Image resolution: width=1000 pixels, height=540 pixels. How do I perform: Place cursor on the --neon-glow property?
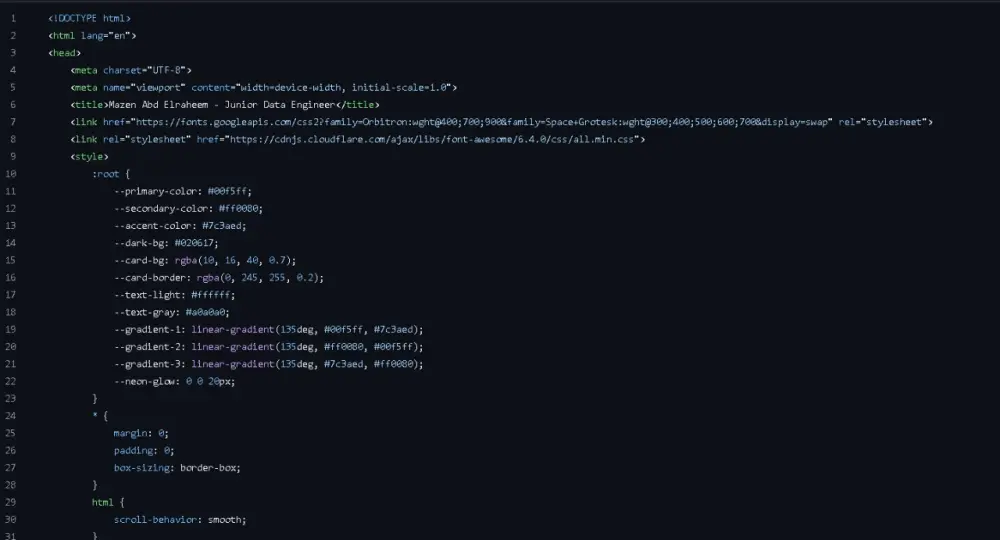pos(147,381)
